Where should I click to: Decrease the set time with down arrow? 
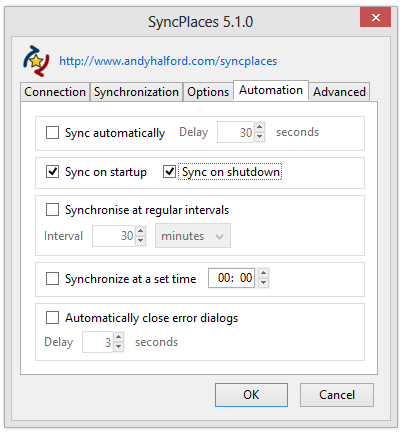[x=263, y=283]
